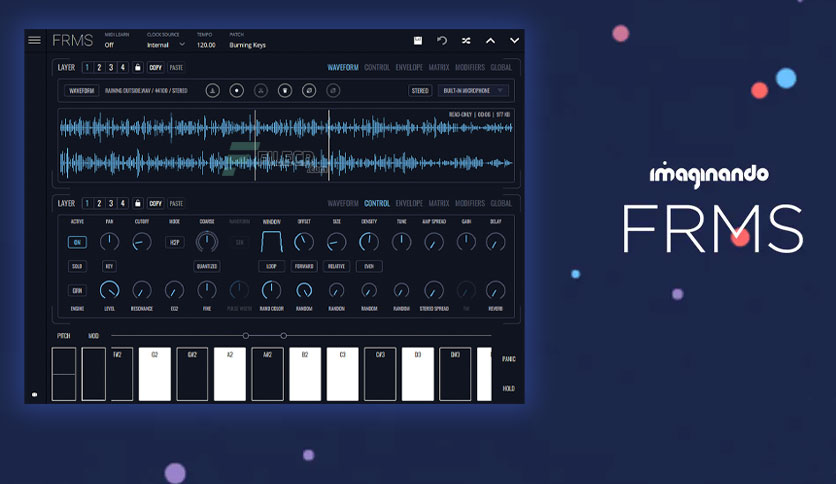Click the right handle on keyboard range slider
Screen dimensions: 836x484
click(284, 336)
